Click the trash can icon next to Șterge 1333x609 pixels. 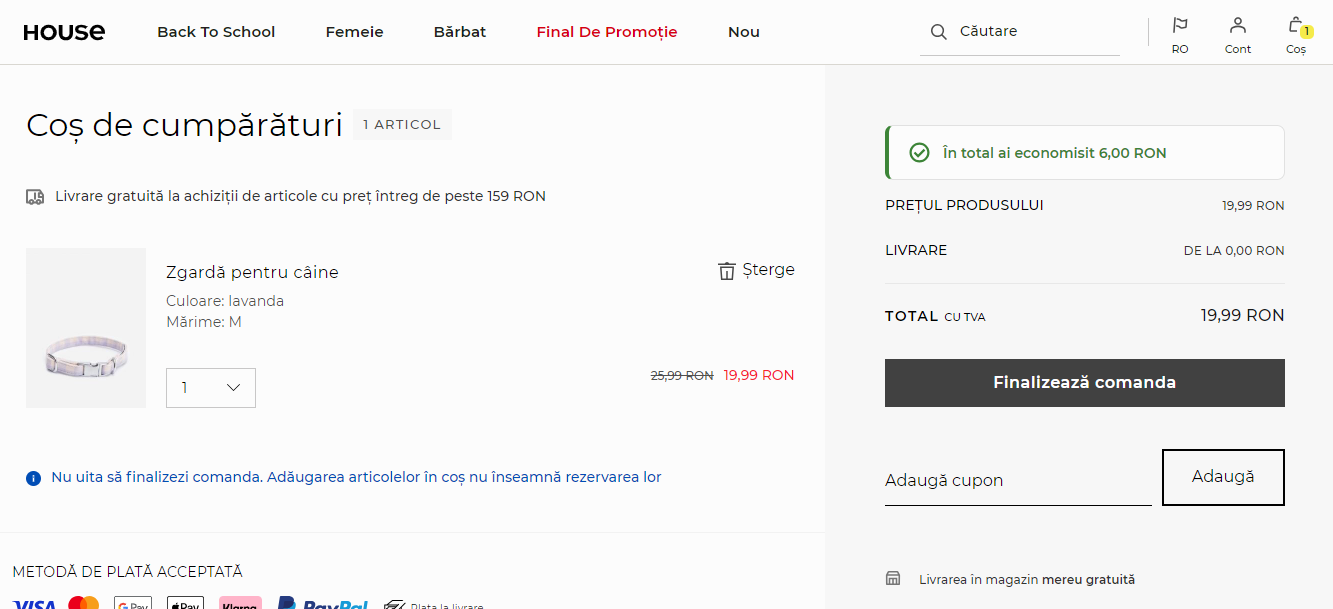(727, 271)
